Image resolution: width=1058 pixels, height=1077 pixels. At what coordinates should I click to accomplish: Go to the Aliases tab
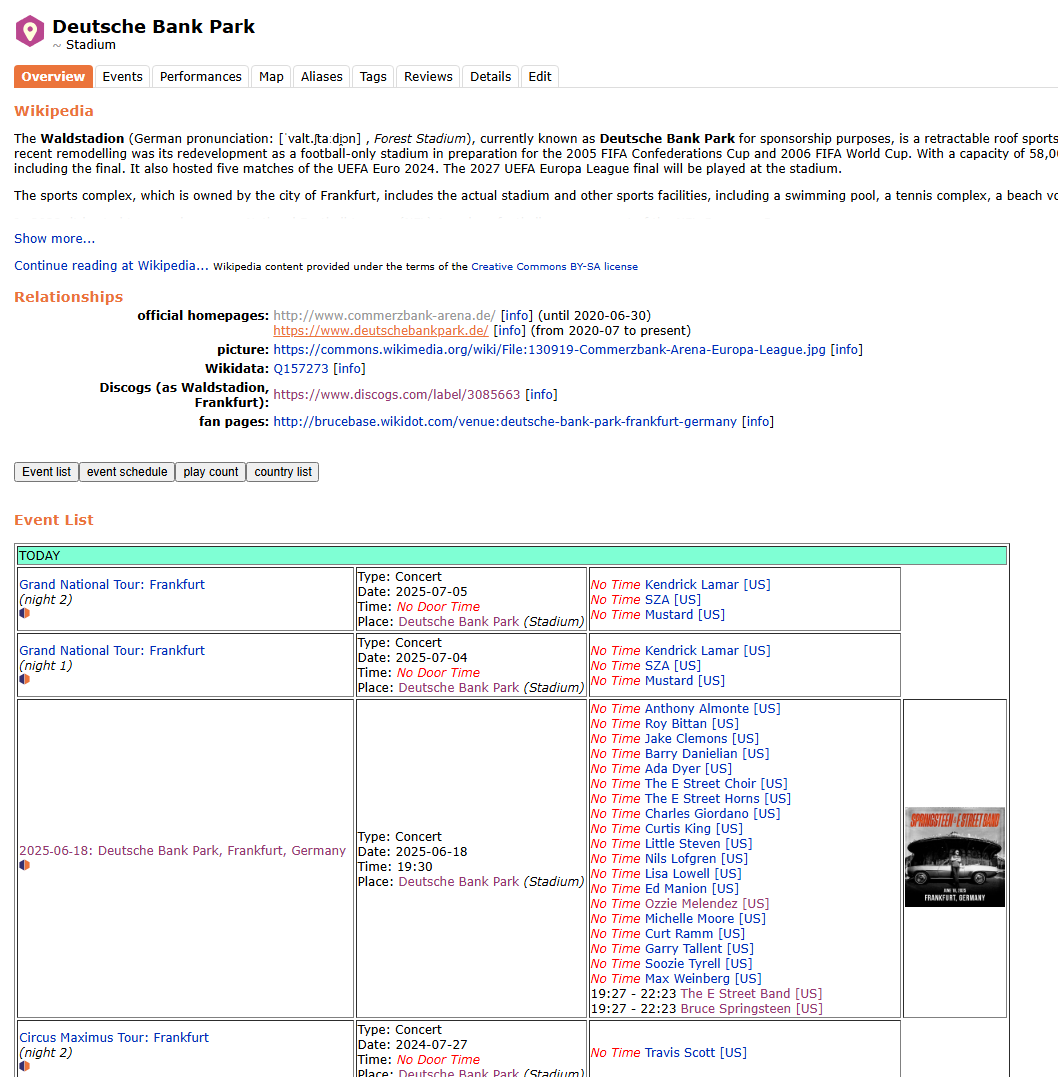pyautogui.click(x=321, y=77)
